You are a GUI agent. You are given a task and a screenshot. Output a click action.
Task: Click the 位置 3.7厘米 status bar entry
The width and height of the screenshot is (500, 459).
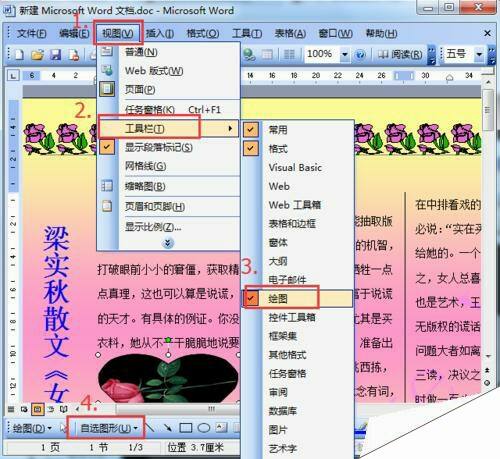[x=195, y=448]
